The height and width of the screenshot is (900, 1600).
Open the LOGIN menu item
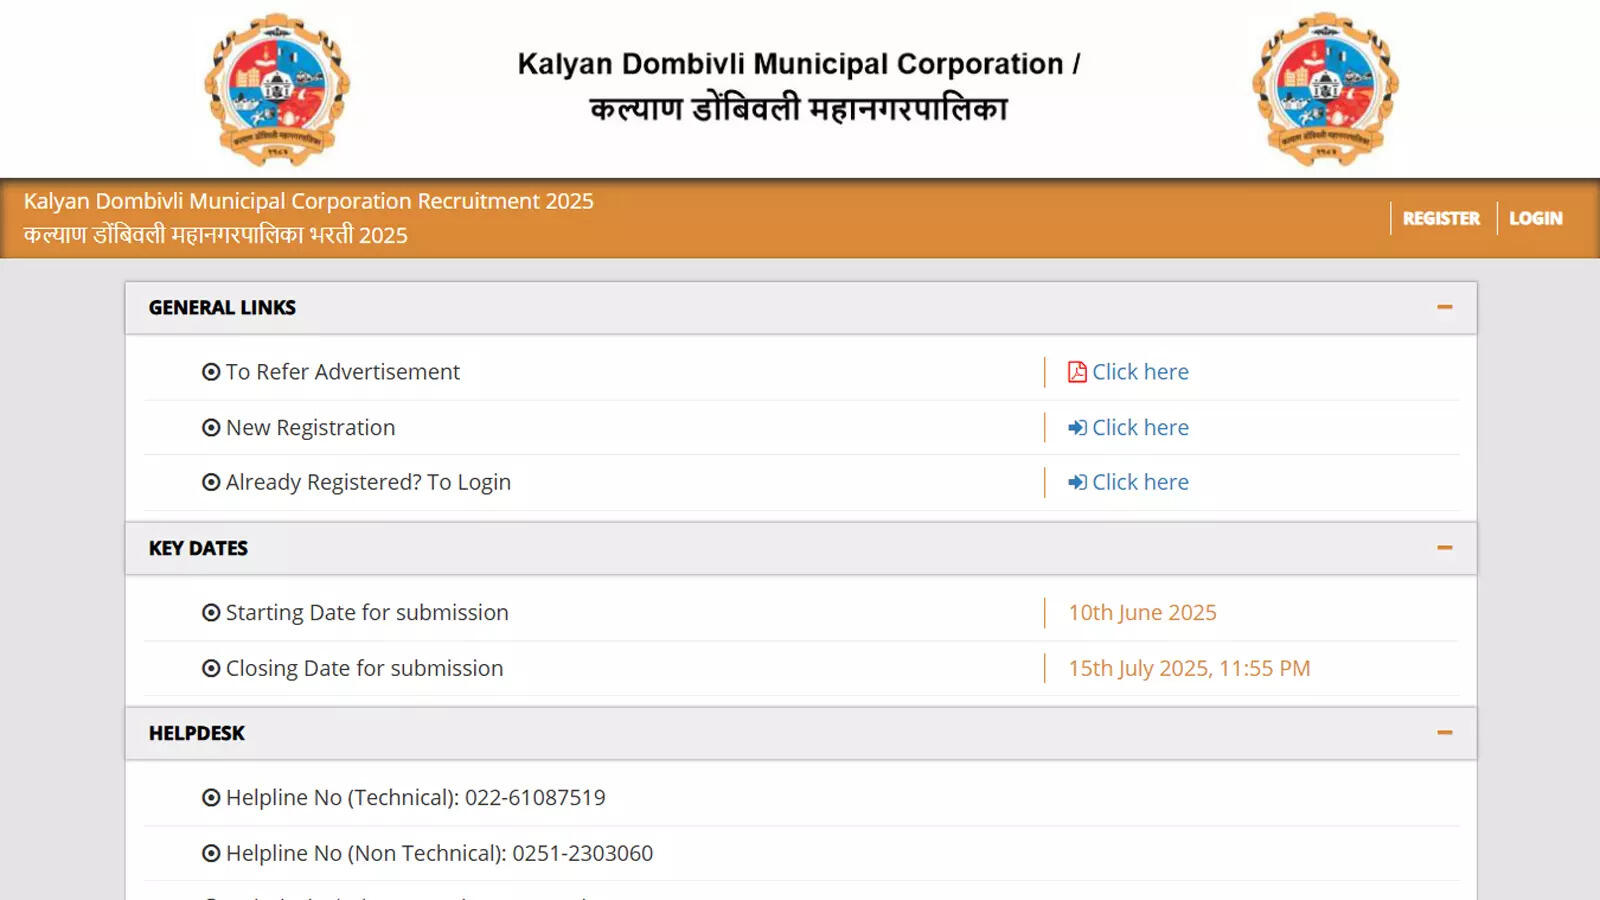1536,218
